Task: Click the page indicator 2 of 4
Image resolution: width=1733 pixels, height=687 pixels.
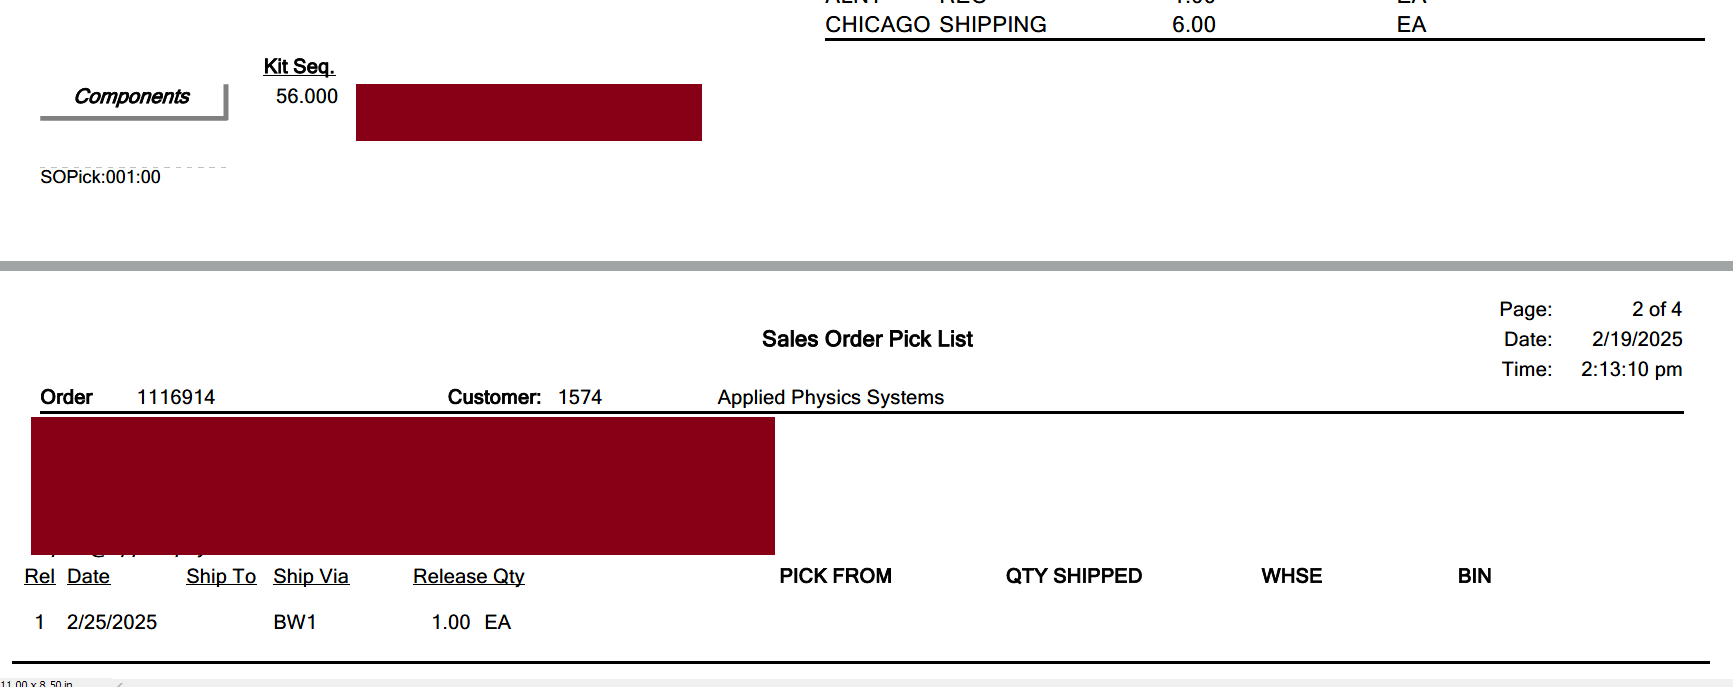Action: point(1657,309)
